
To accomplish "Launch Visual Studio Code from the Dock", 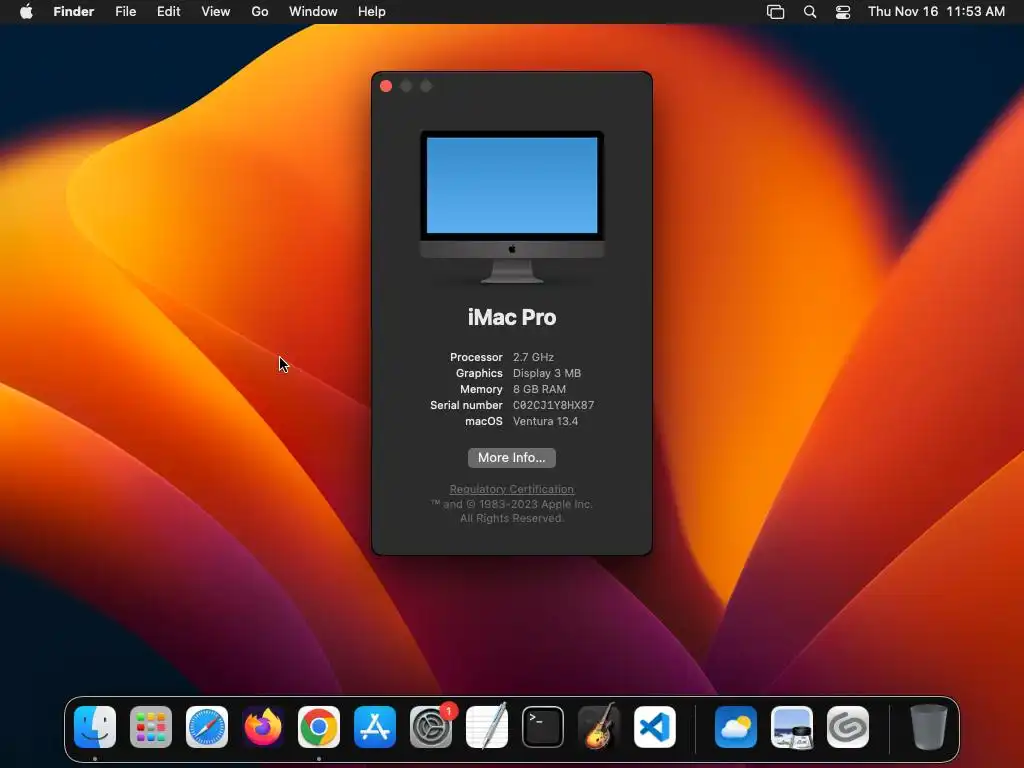I will [x=655, y=727].
